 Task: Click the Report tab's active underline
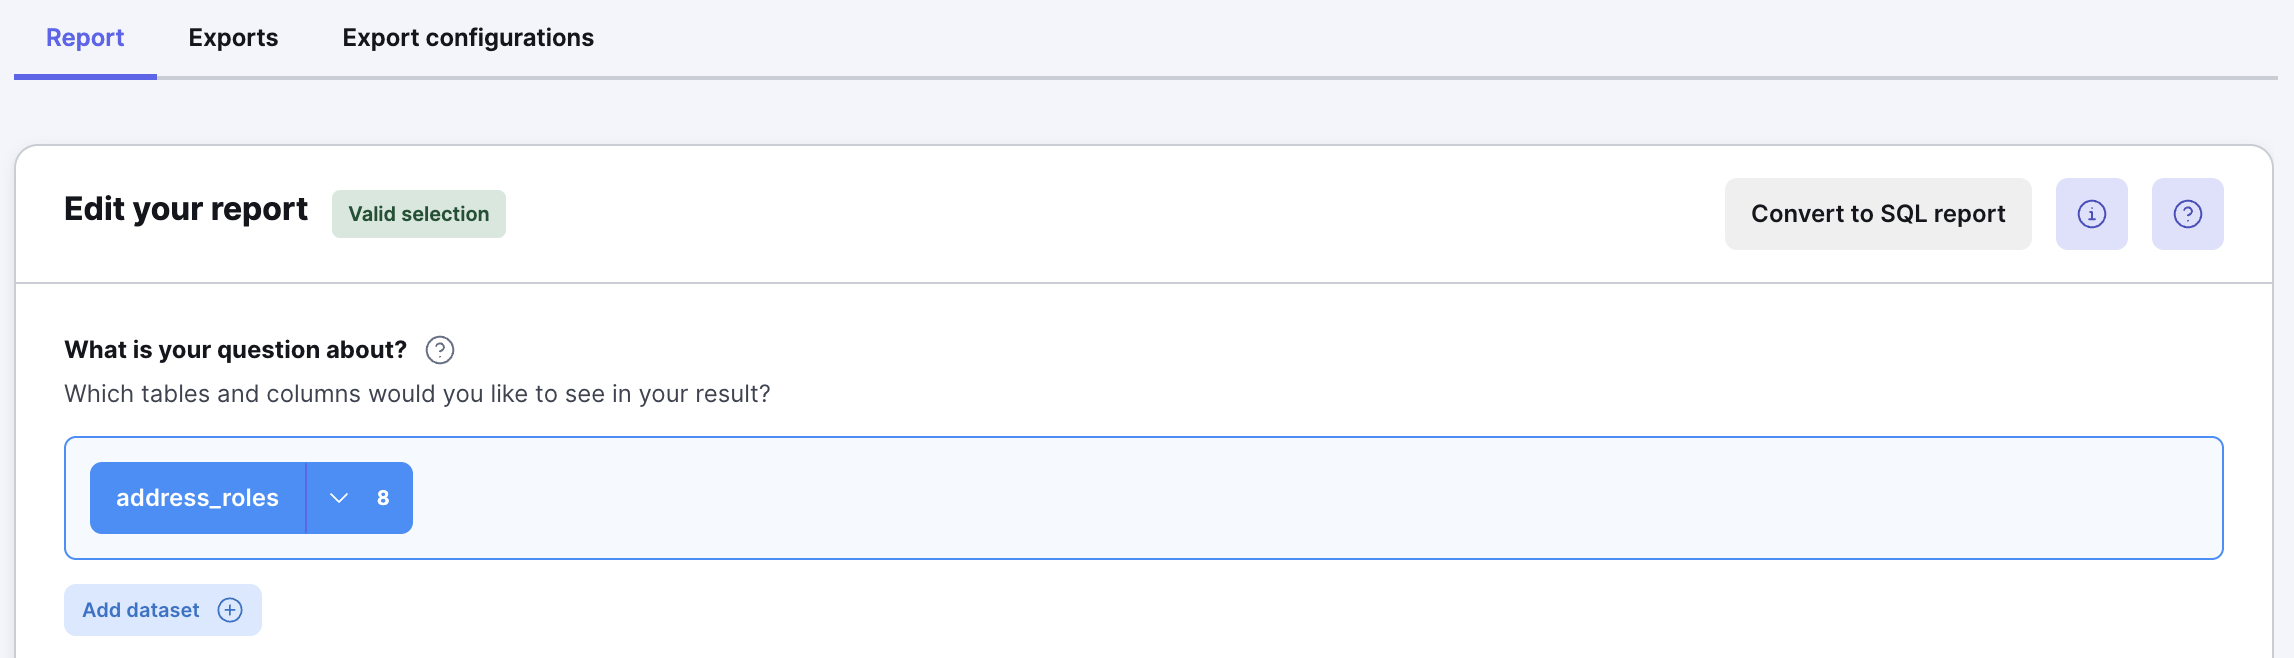85,76
